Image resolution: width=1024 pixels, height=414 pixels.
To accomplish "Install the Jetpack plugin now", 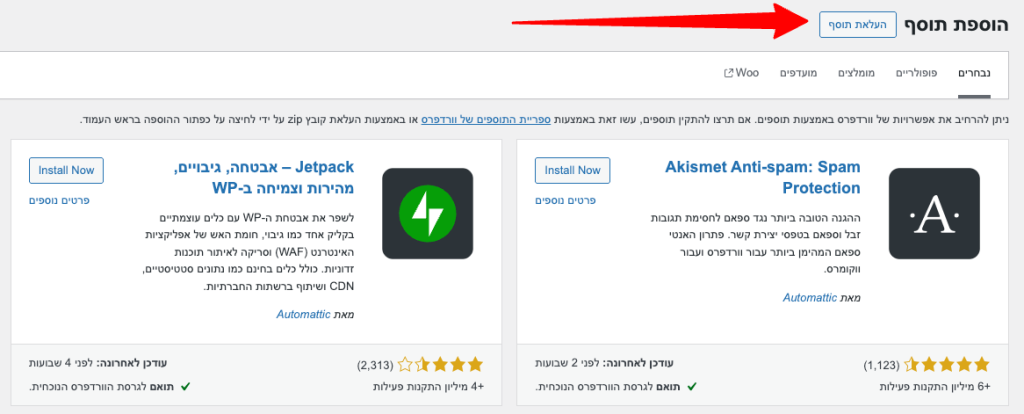I will click(66, 170).
